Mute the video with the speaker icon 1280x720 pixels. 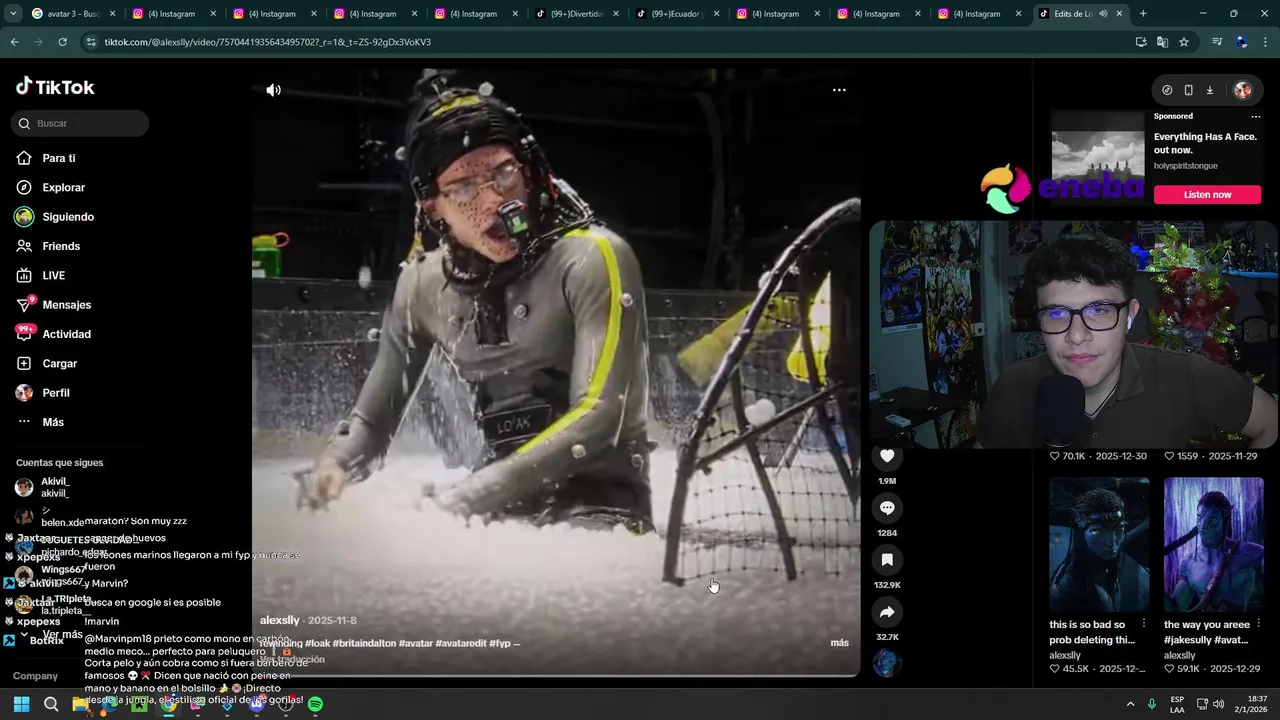coord(273,90)
